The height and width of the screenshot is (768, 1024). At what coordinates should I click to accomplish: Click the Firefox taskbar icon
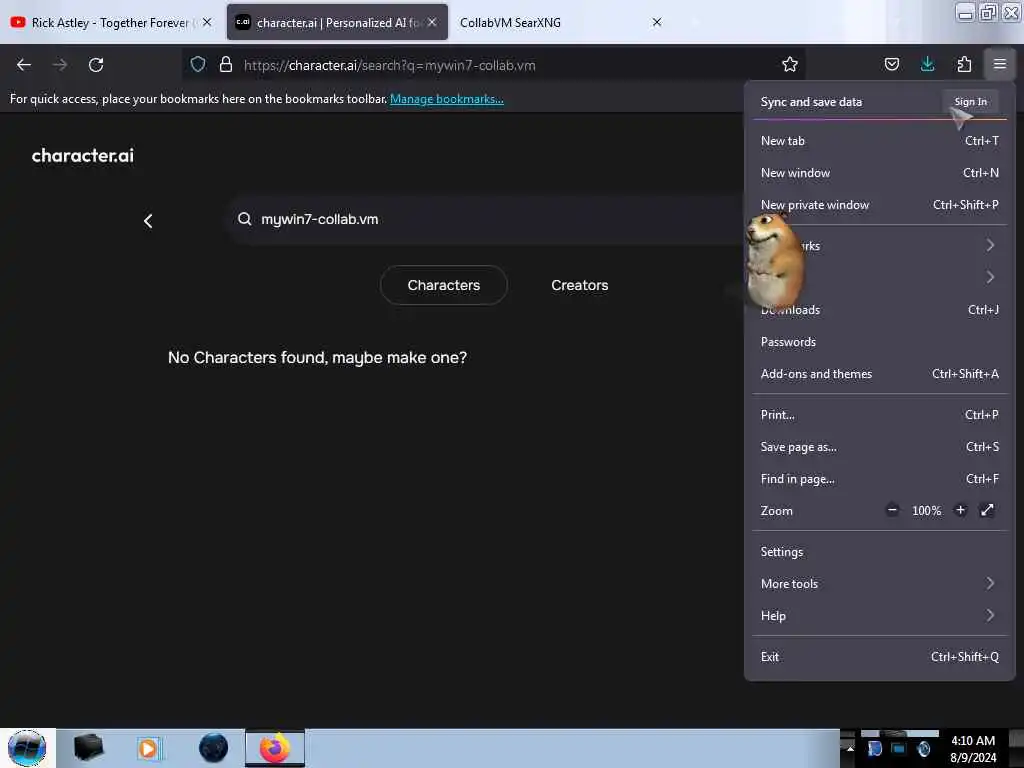[x=275, y=748]
